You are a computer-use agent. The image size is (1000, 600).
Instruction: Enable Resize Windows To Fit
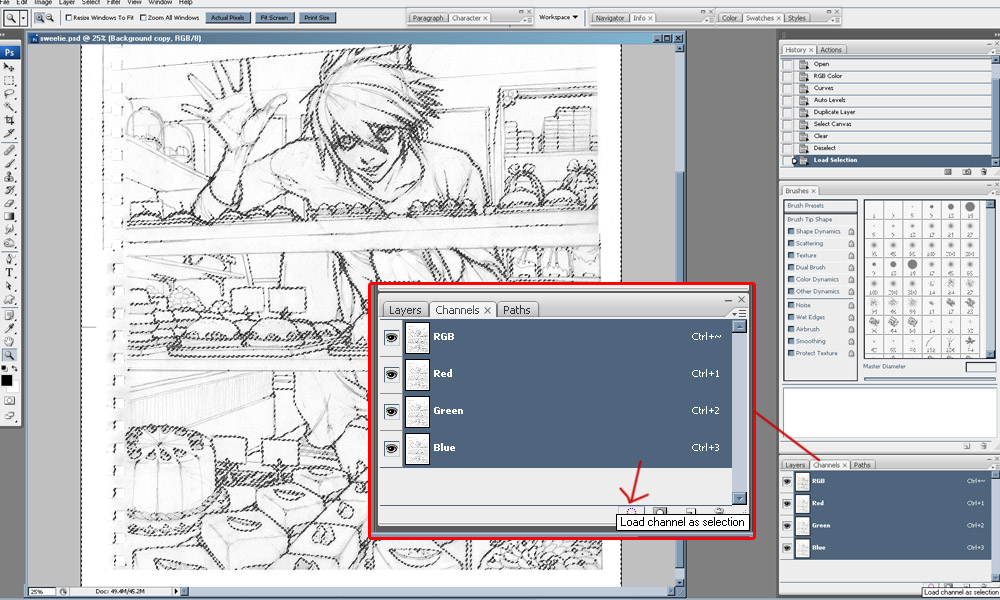(69, 18)
